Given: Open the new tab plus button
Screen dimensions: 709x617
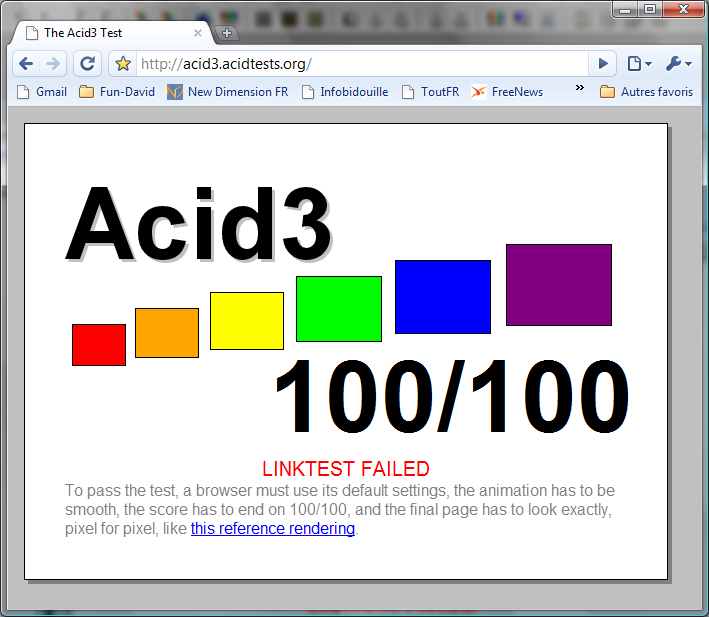Looking at the screenshot, I should (x=228, y=33).
